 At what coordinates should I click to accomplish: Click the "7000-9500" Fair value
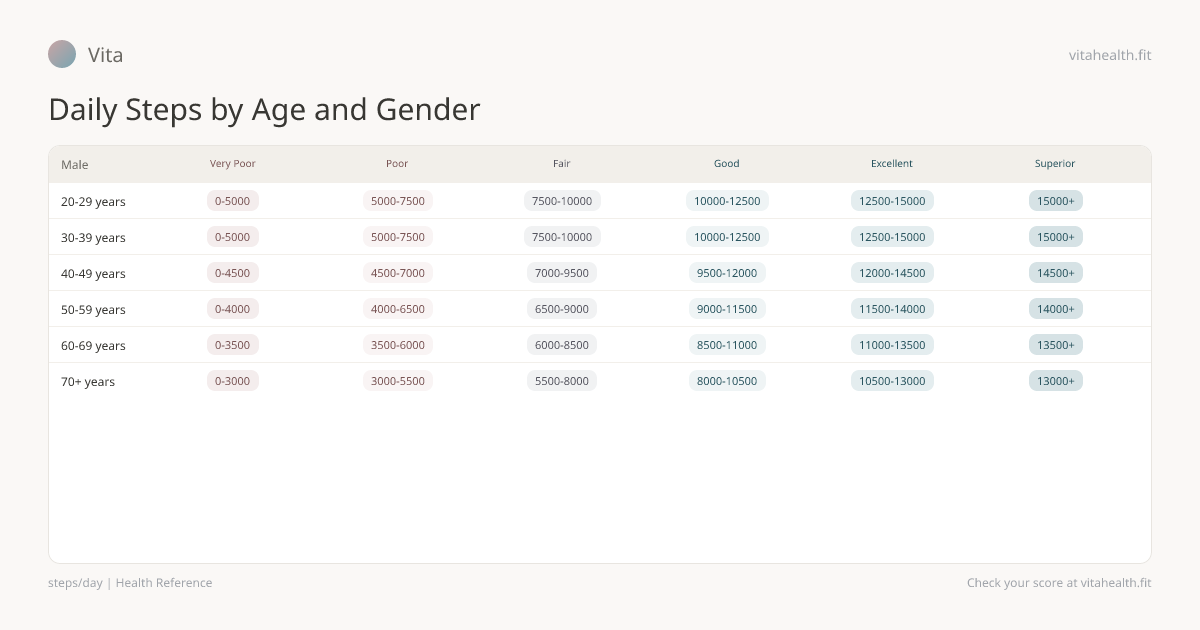562,273
